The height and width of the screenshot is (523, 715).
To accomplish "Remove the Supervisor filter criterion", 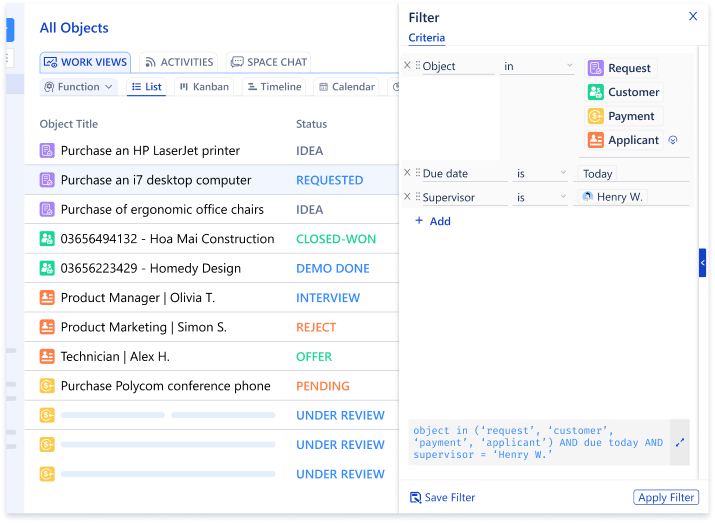I will pyautogui.click(x=407, y=197).
